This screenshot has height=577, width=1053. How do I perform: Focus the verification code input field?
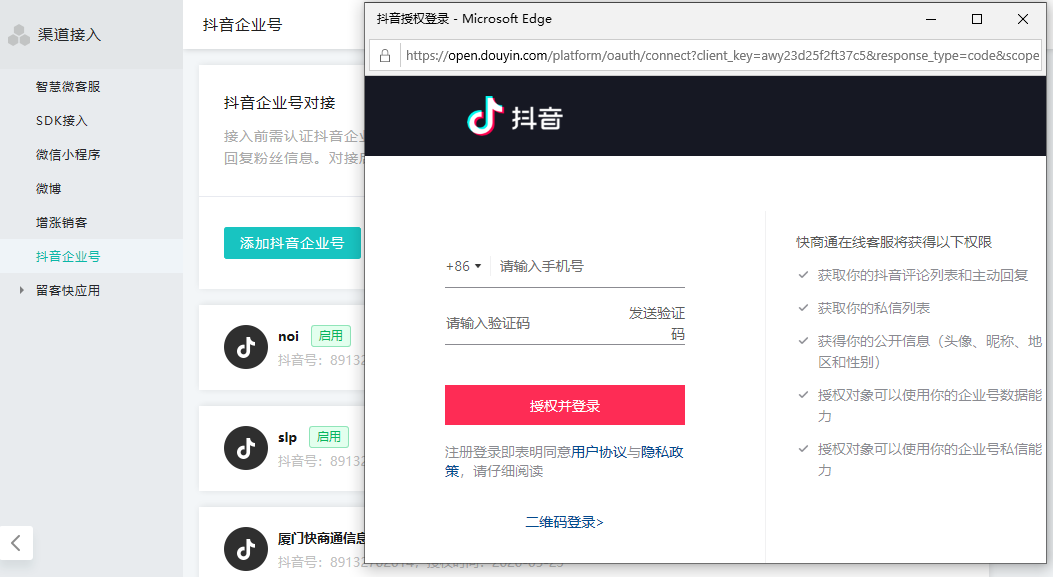530,323
